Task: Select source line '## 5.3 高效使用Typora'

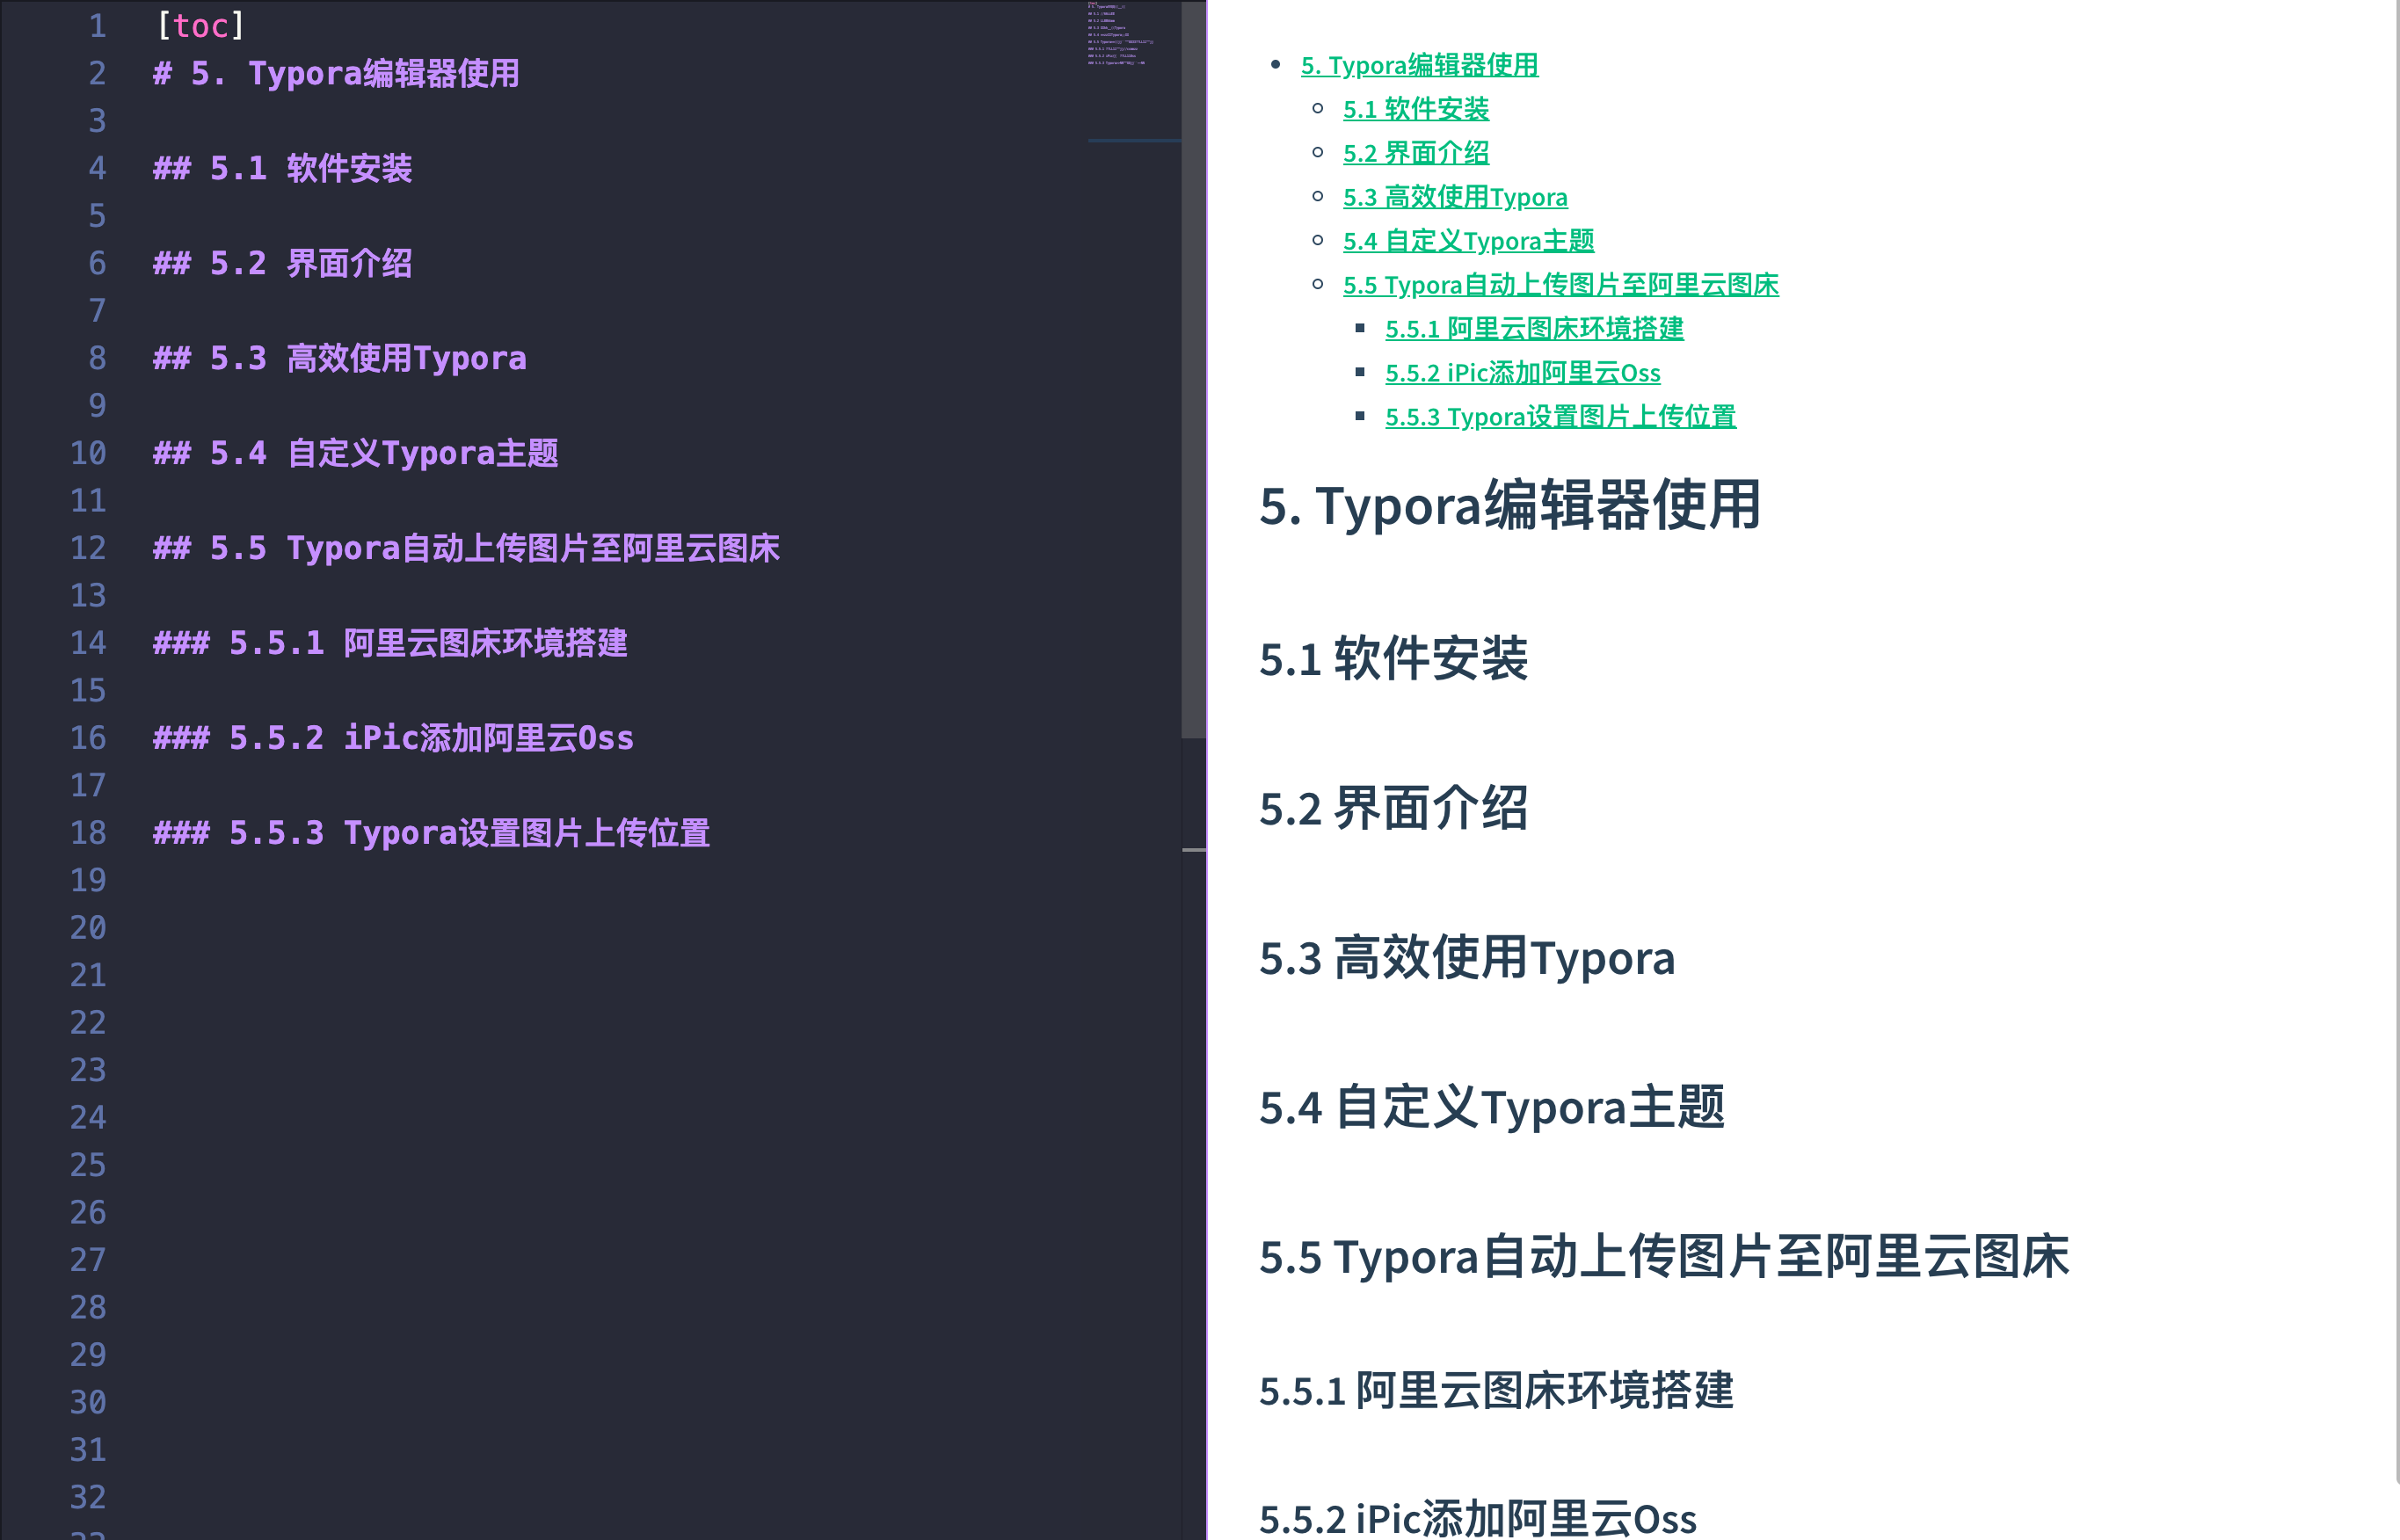Action: [340, 358]
